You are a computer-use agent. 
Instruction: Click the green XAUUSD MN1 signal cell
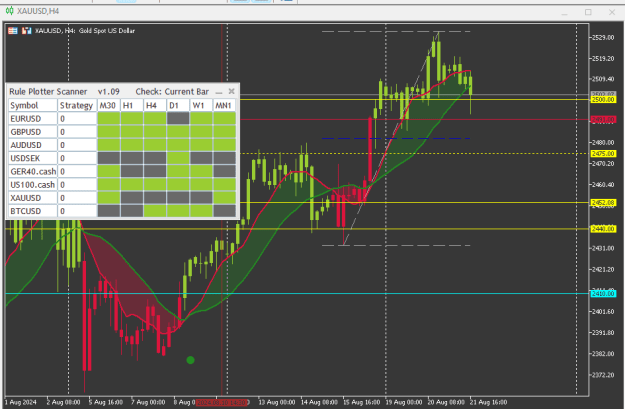pos(224,198)
